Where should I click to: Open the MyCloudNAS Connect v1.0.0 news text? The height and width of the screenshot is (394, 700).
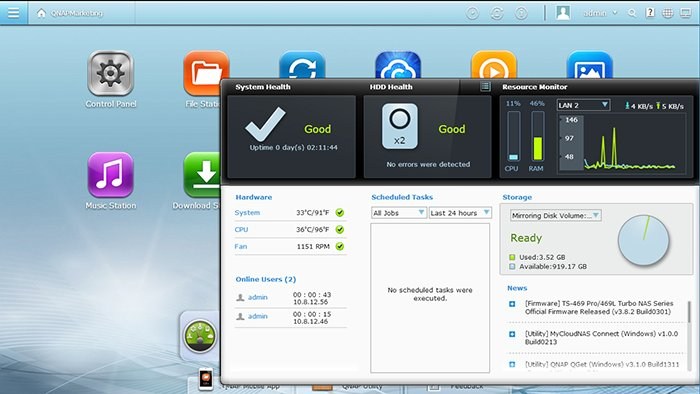pos(601,338)
